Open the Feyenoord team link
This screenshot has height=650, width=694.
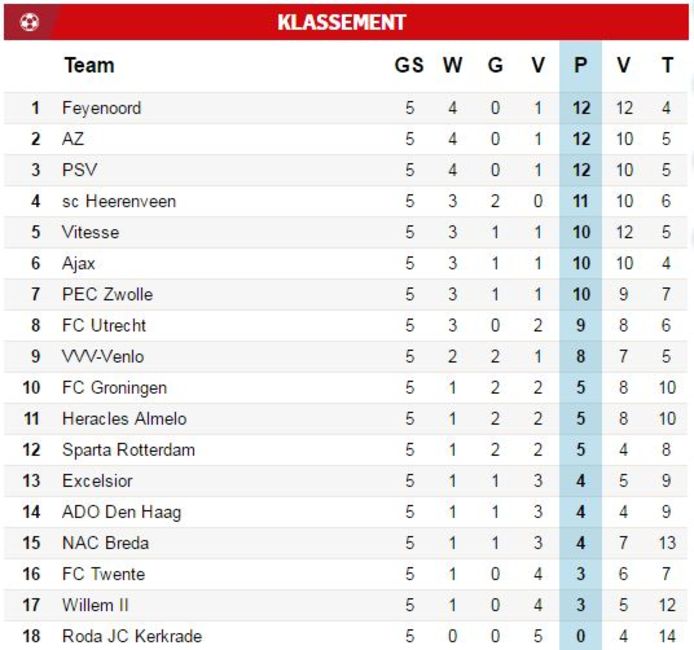[x=101, y=108]
